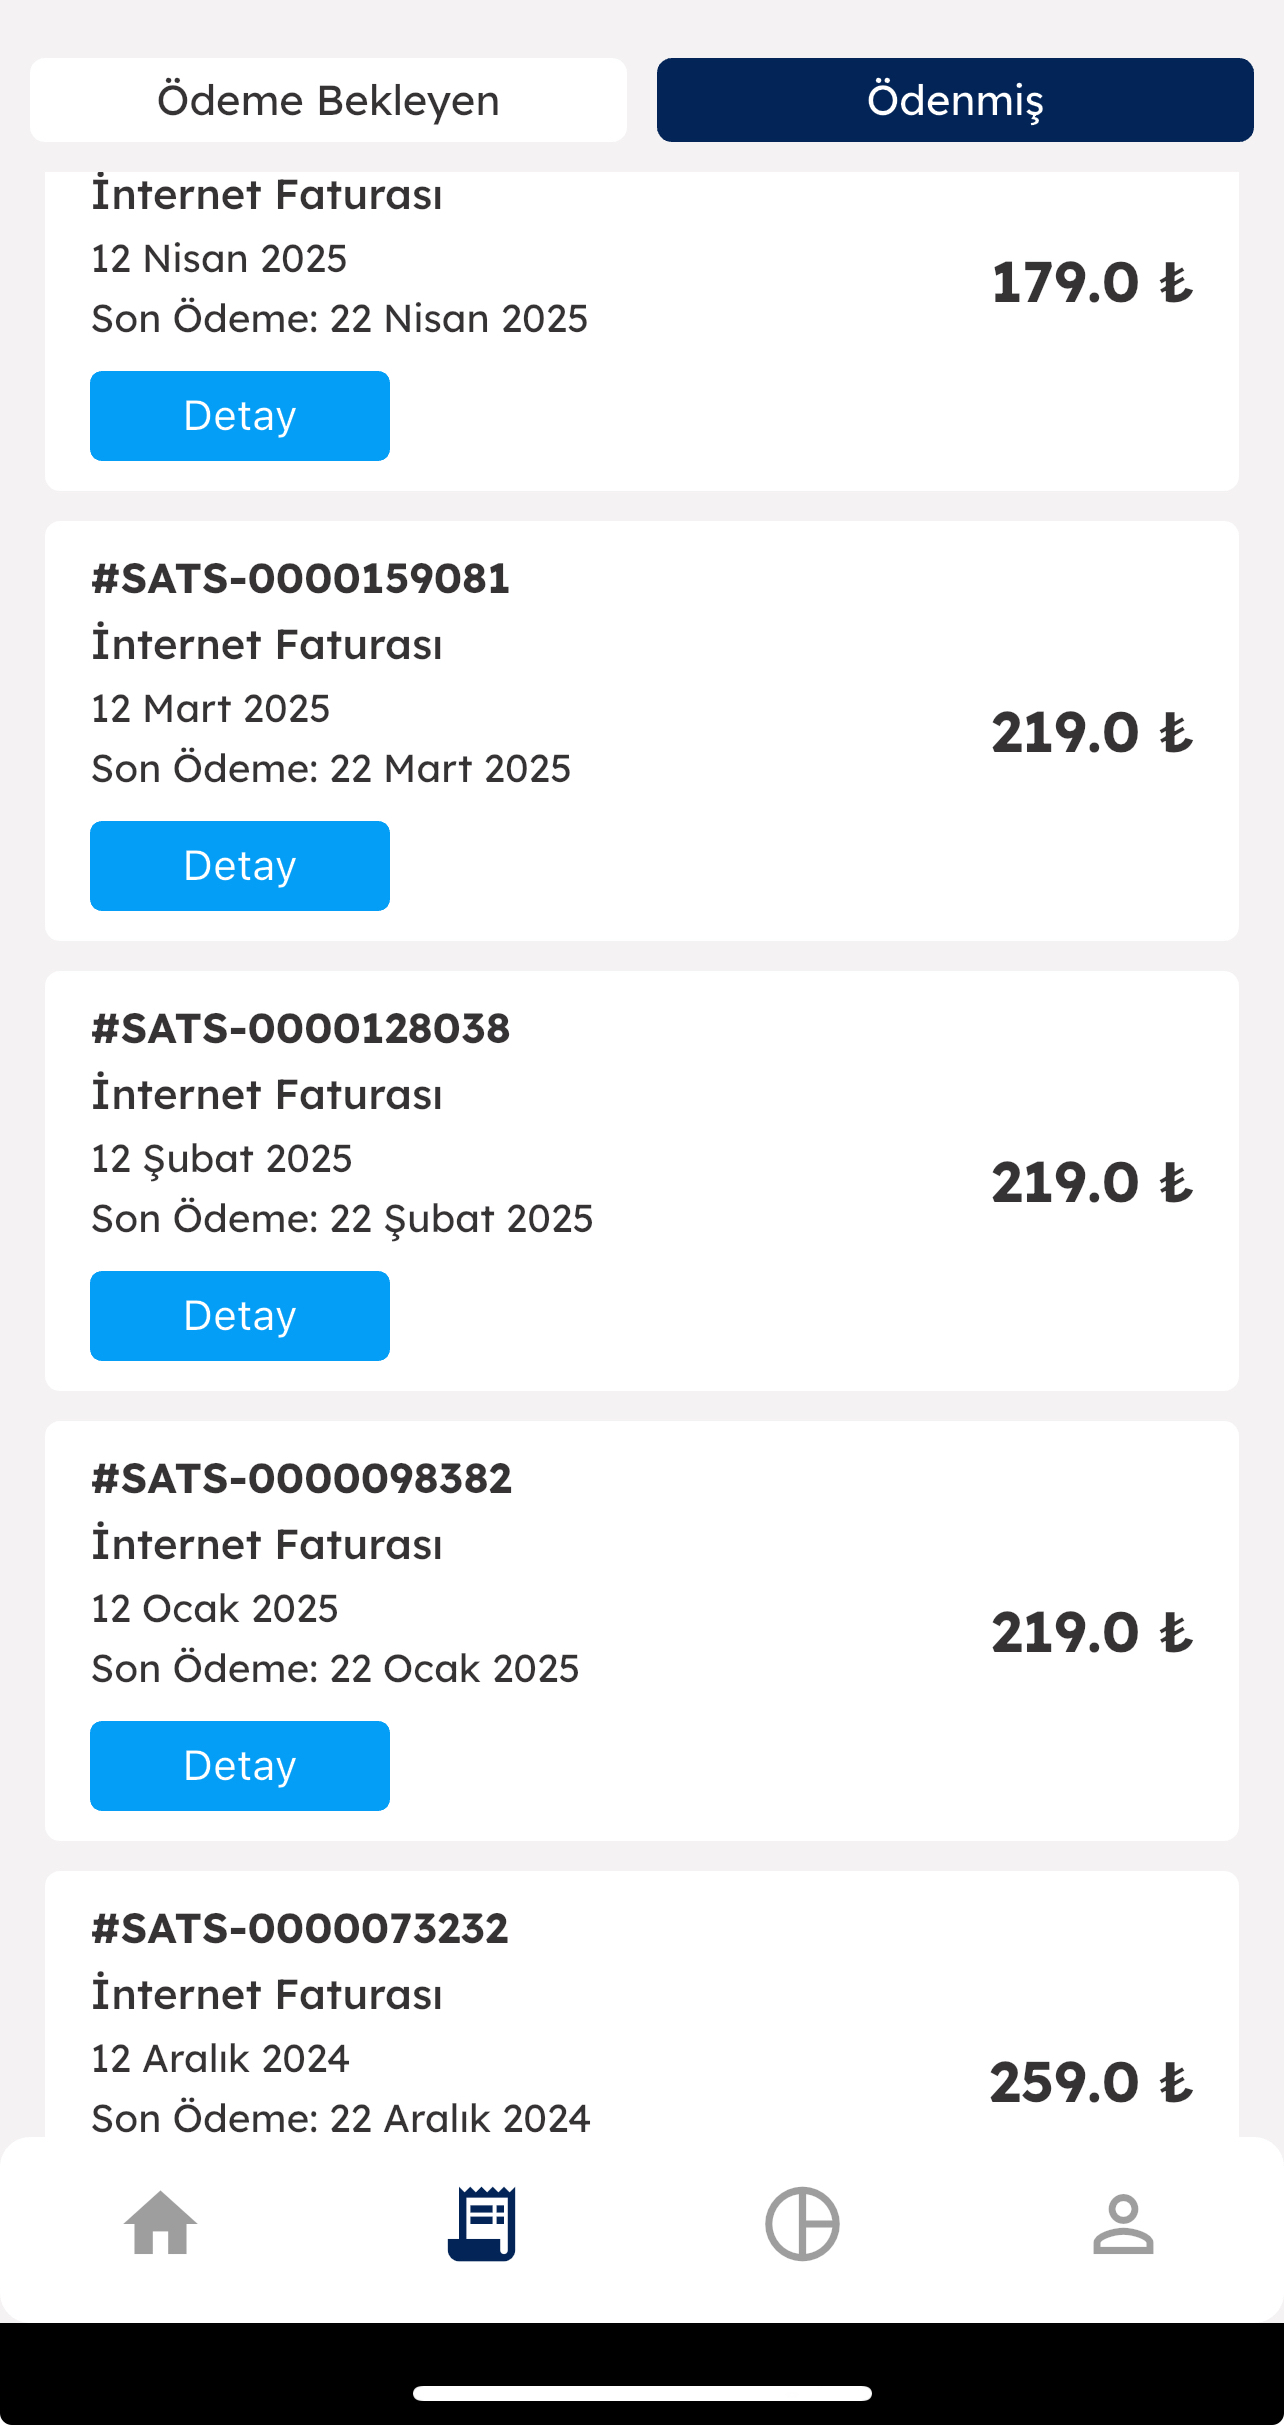This screenshot has height=2425, width=1284.
Task: Tap invoice number #SATS-0000128038
Action: 300,1029
